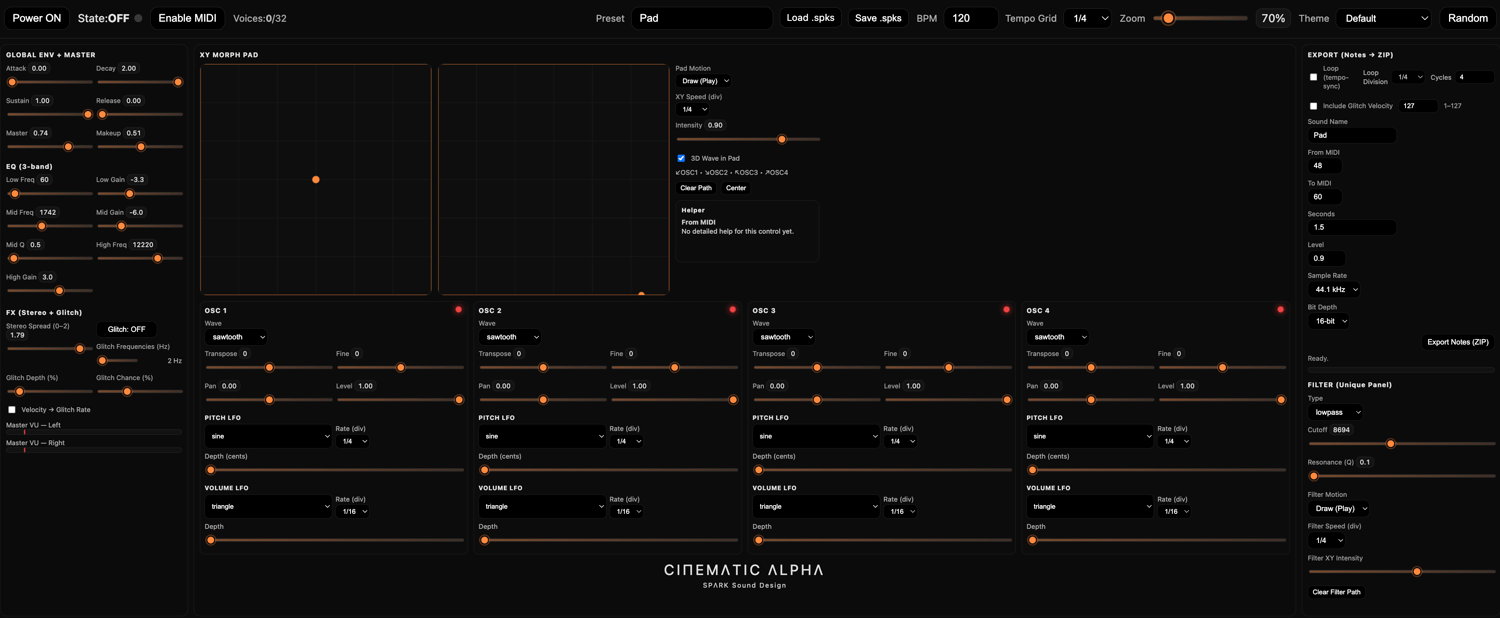Click the Export Notes (ZIP) button
Image resolution: width=1500 pixels, height=618 pixels.
[1458, 342]
